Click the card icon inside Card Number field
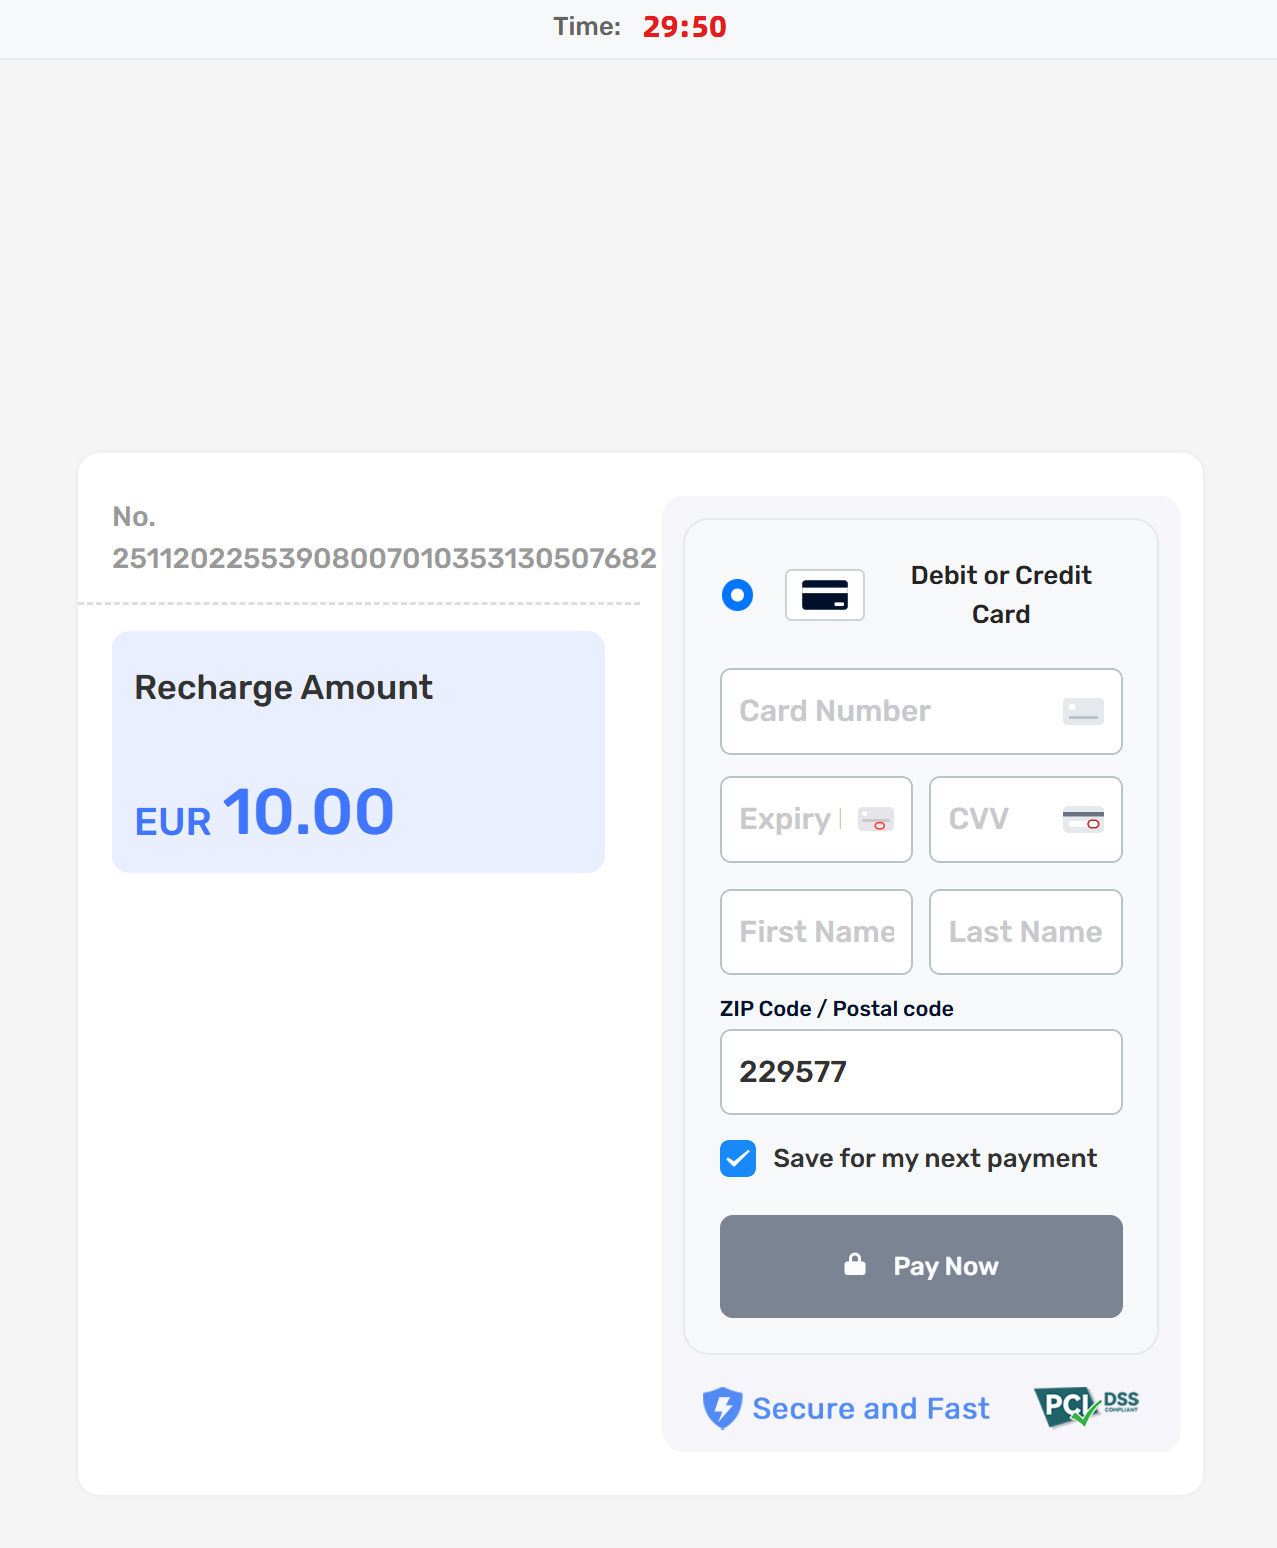 click(x=1083, y=711)
